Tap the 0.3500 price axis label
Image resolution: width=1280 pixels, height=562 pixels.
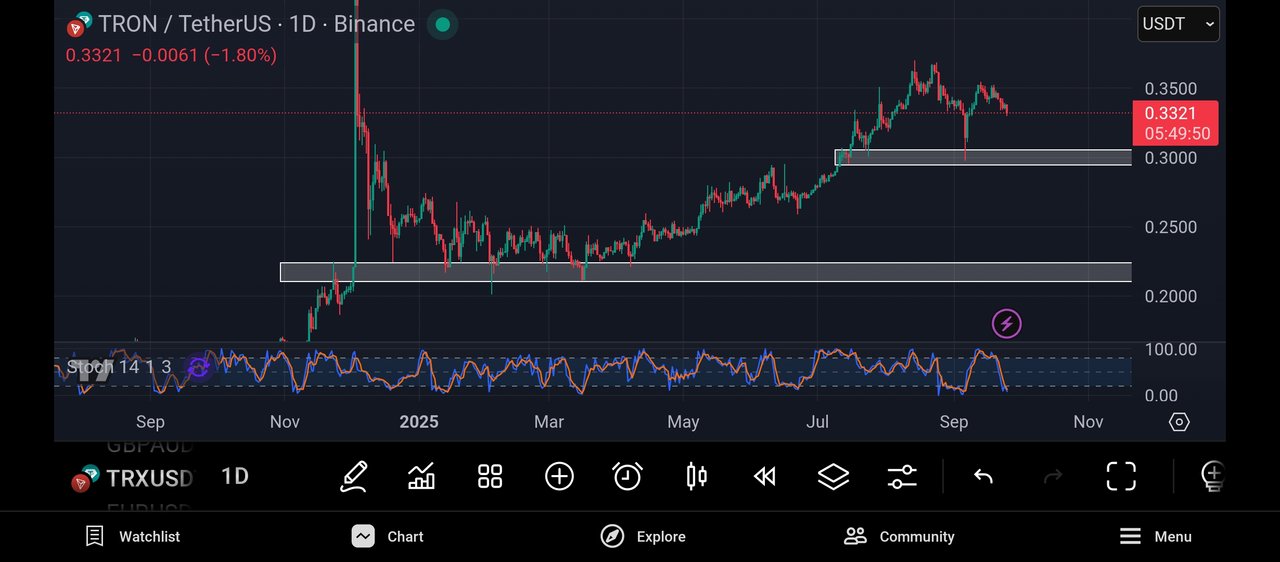pos(1171,89)
